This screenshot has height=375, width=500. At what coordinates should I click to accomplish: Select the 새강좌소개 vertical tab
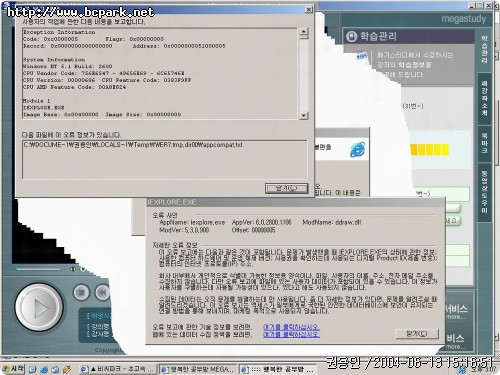(x=484, y=98)
